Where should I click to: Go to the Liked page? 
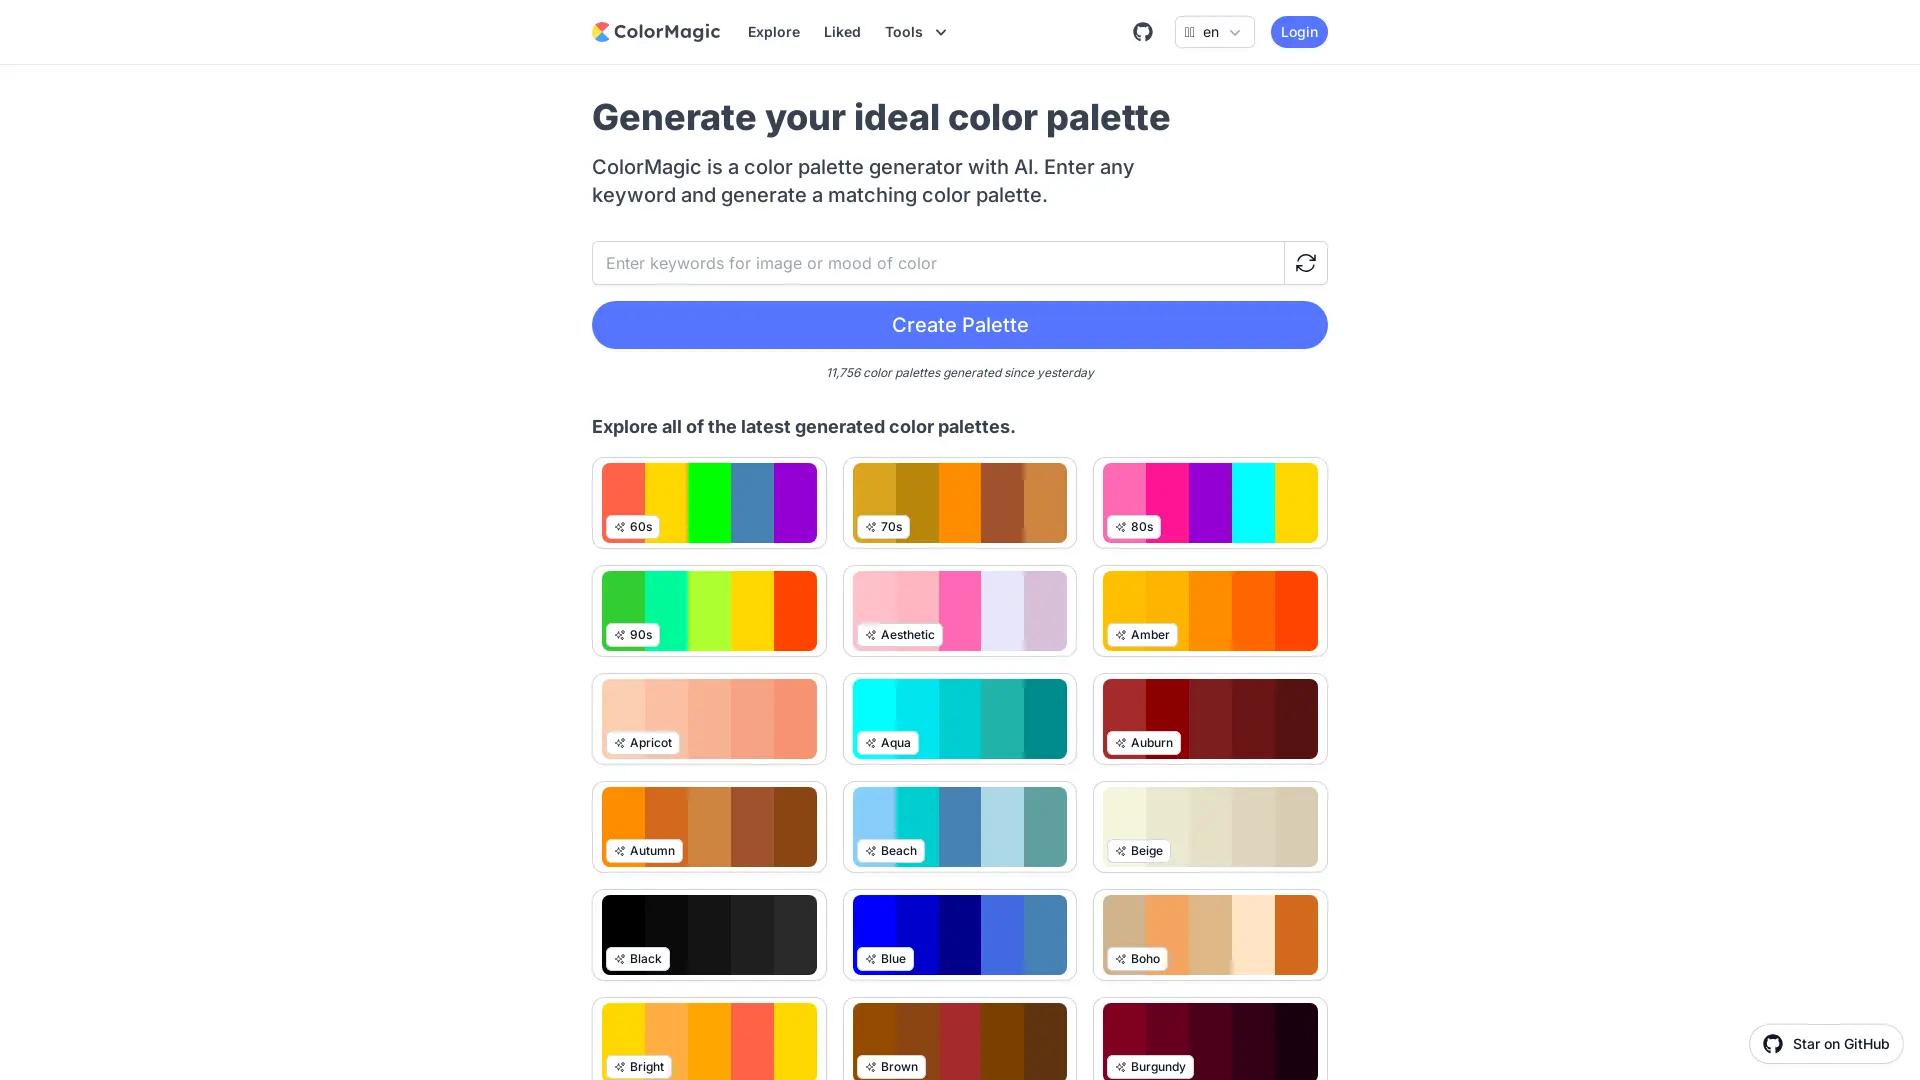(841, 32)
